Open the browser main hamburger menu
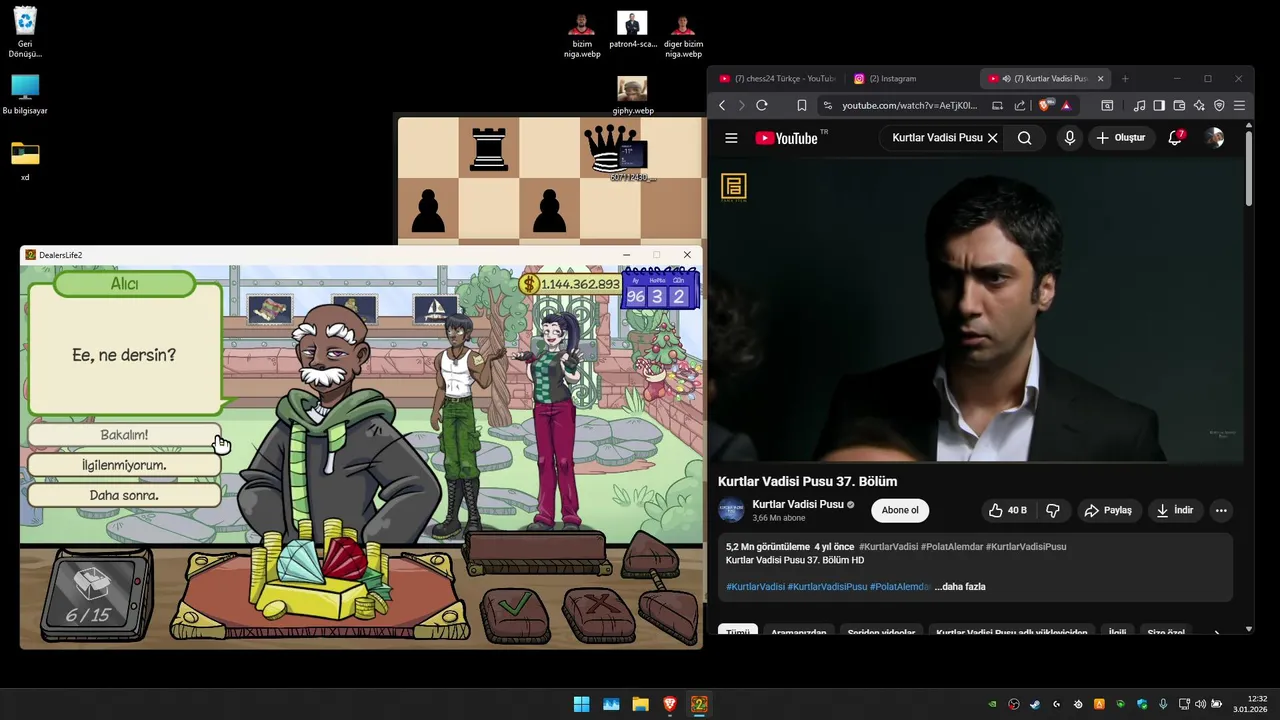The image size is (1280, 720). [1239, 105]
